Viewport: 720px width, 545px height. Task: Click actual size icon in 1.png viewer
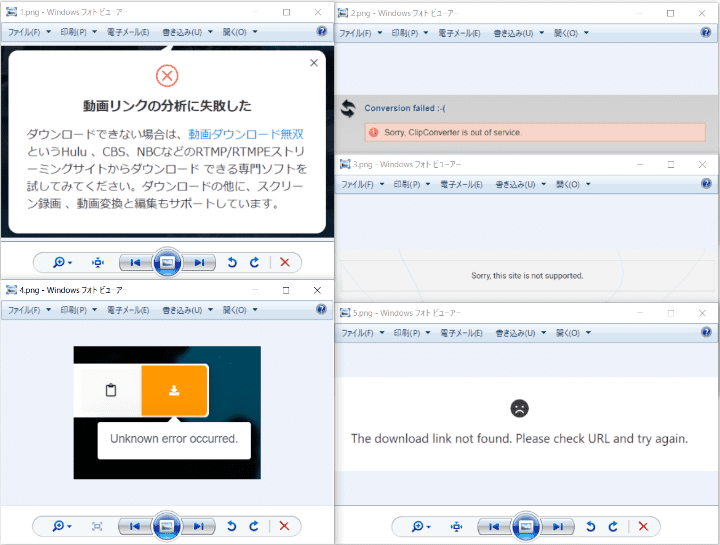coord(98,262)
